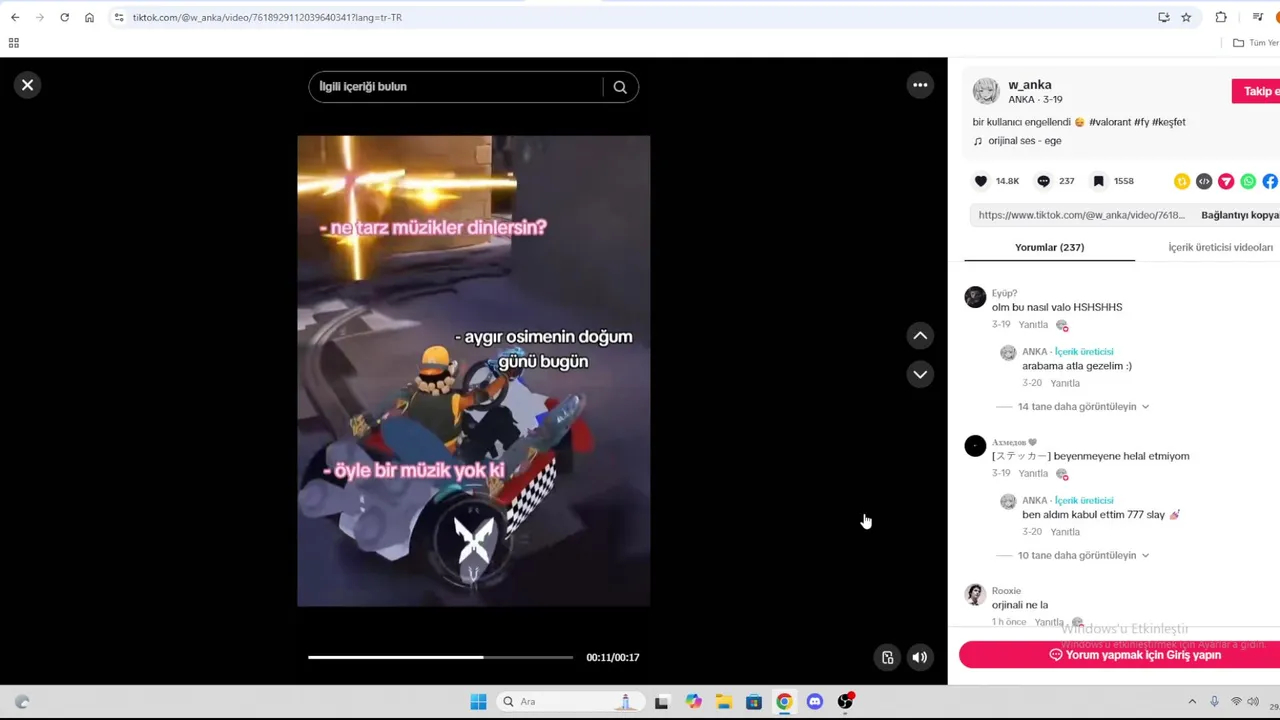Screen dimensions: 1280x720
Task: Open w_anka's profile avatar
Action: (986, 91)
